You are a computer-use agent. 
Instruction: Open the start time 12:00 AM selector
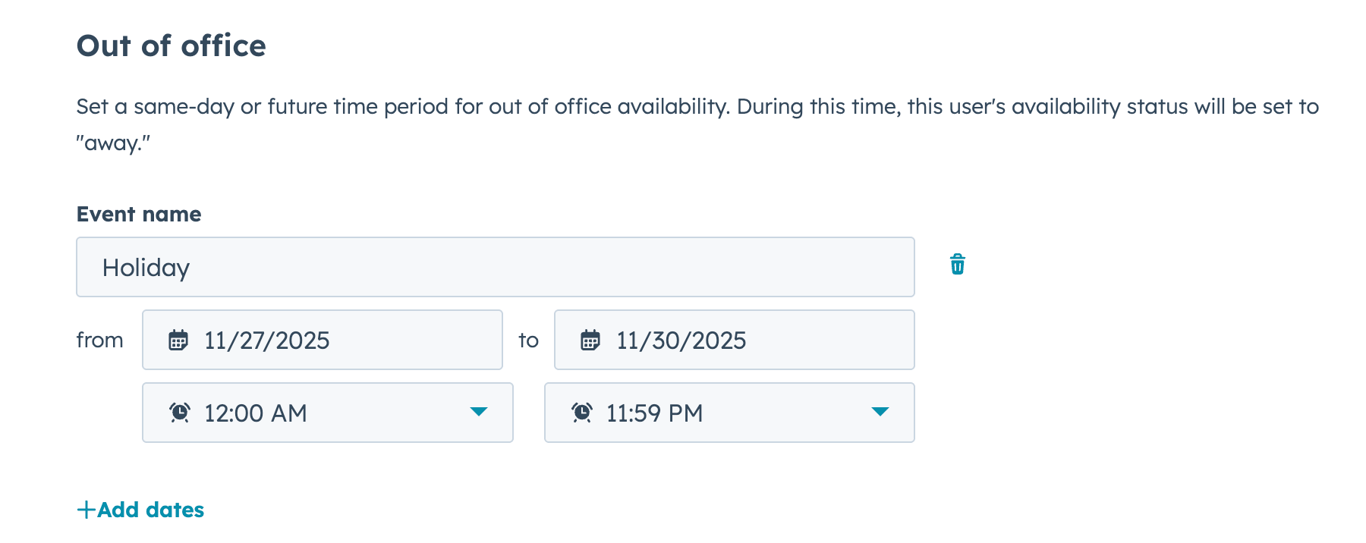[x=327, y=412]
